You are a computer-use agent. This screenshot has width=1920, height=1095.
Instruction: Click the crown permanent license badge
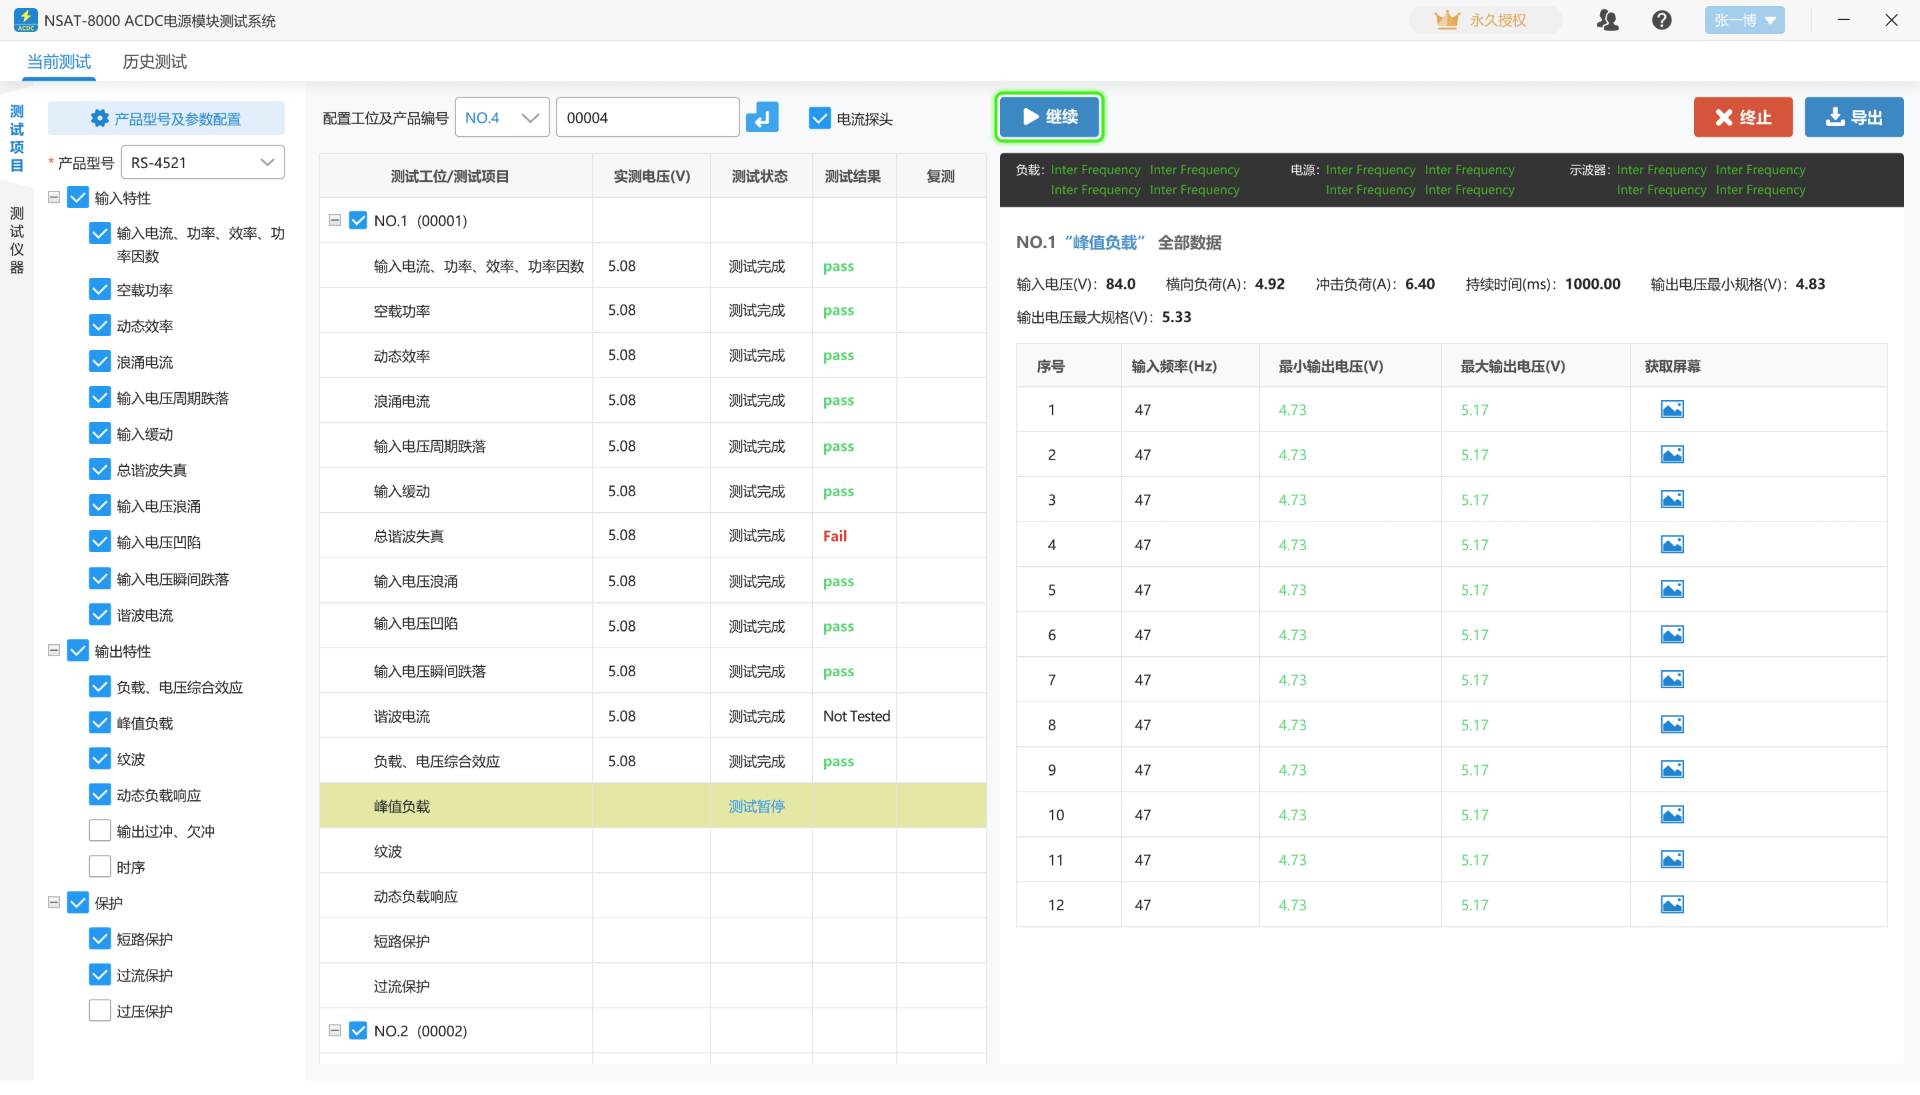(x=1484, y=20)
